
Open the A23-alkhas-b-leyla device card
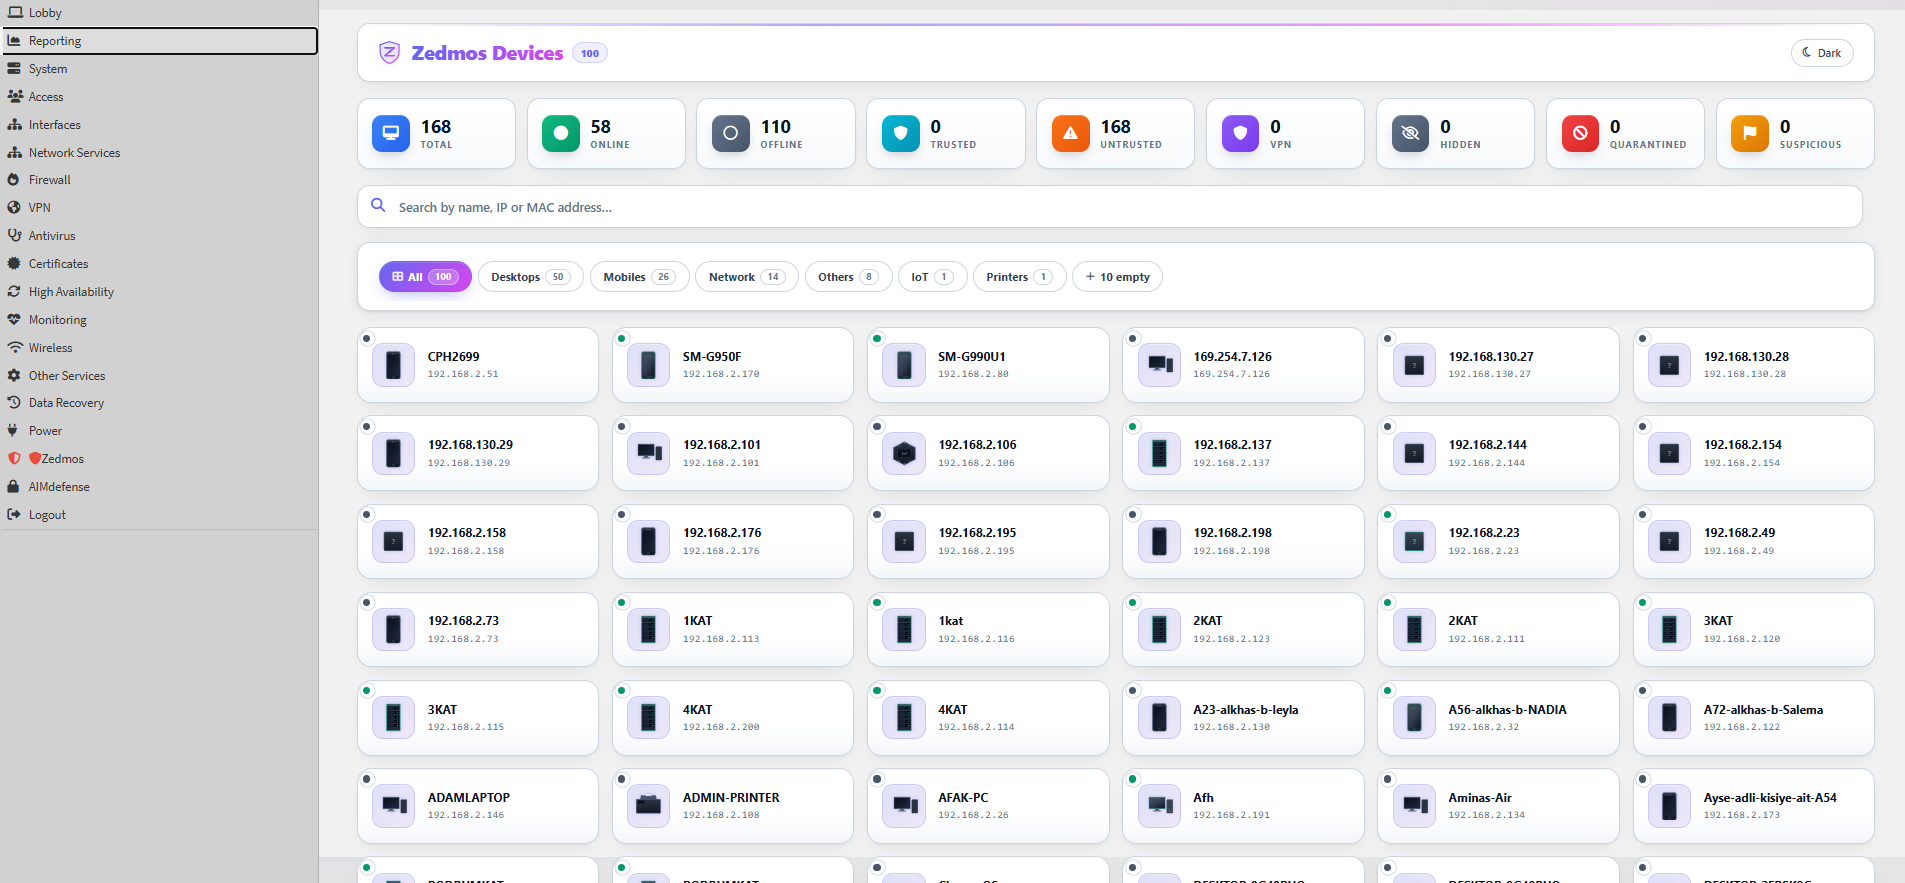1243,718
